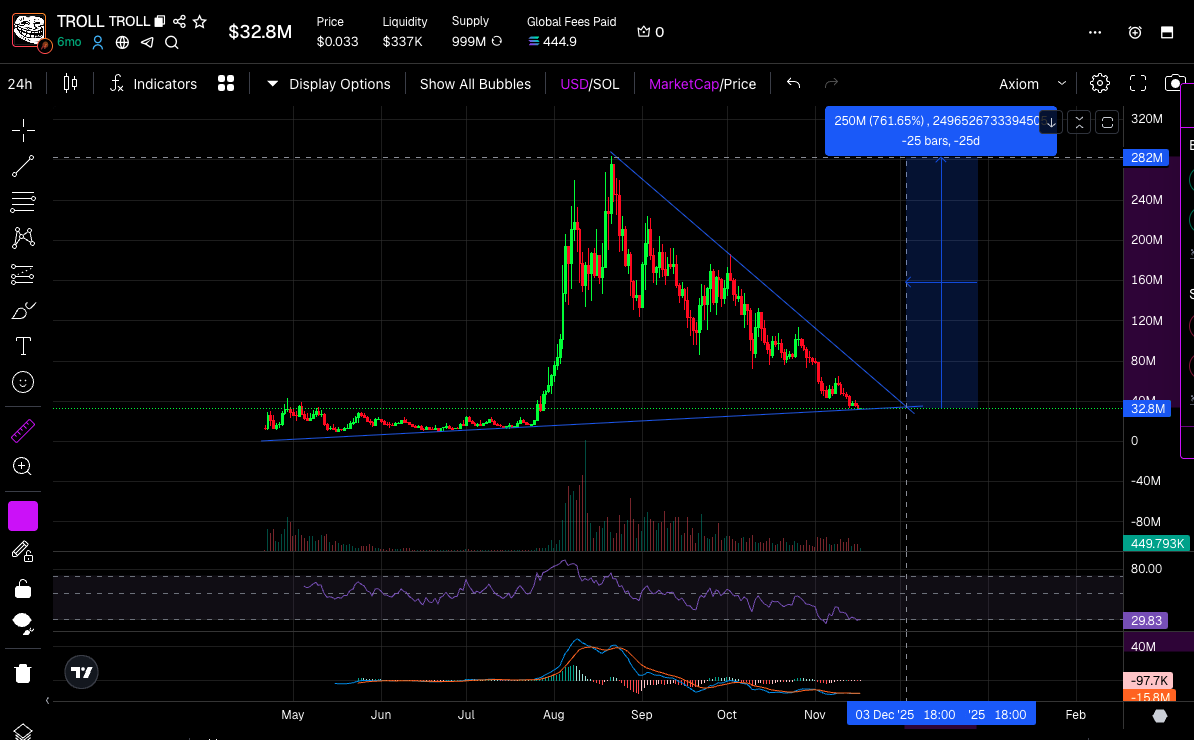
Task: Open the emoji icons tool
Action: pyautogui.click(x=23, y=382)
